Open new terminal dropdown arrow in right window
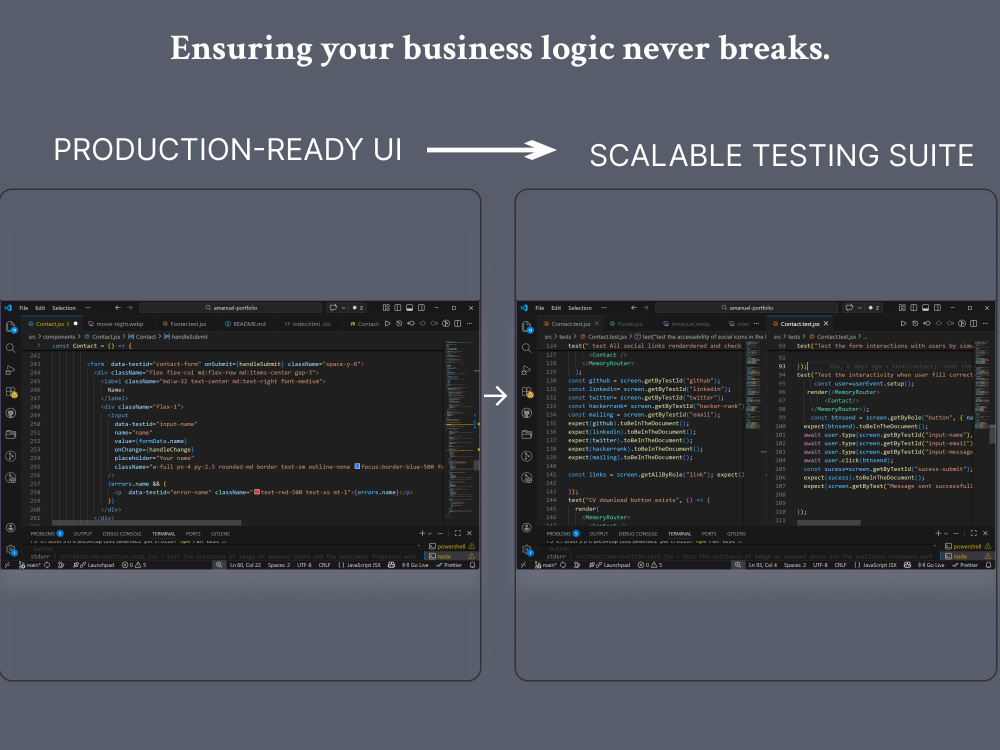This screenshot has height=750, width=1000. click(946, 534)
